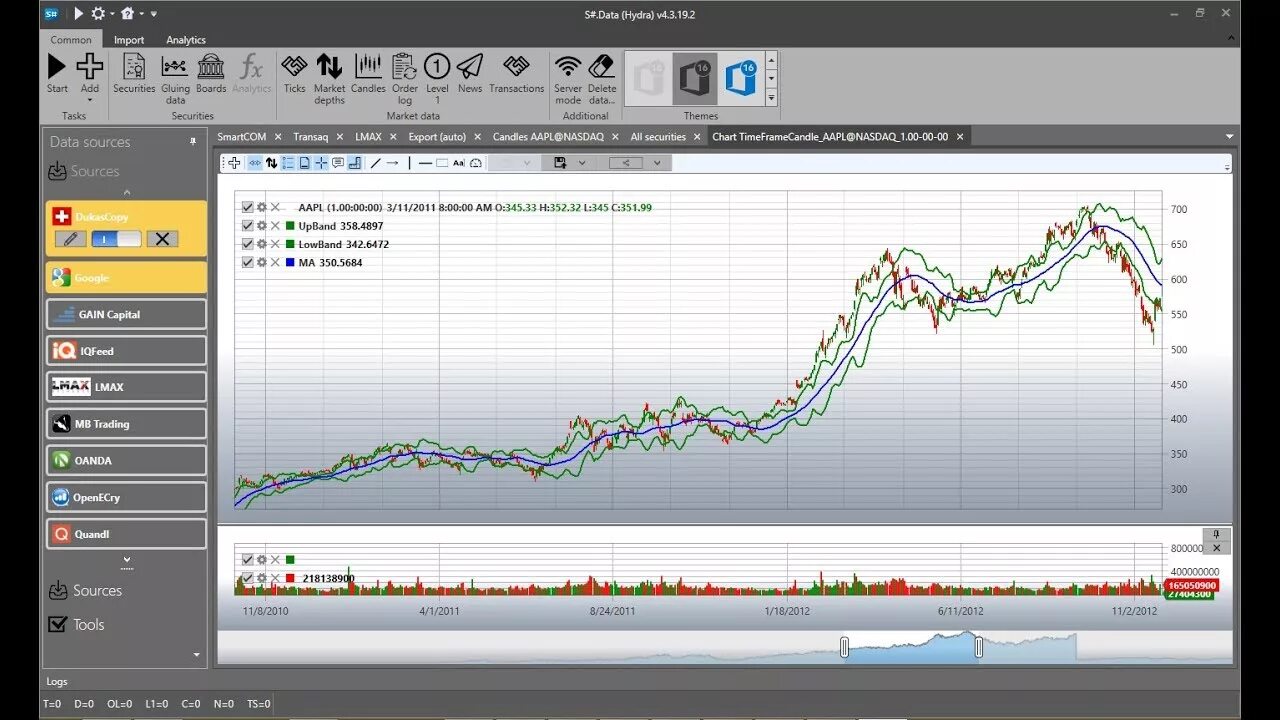This screenshot has width=1280, height=720.
Task: Open Transactions market data
Action: pyautogui.click(x=516, y=73)
